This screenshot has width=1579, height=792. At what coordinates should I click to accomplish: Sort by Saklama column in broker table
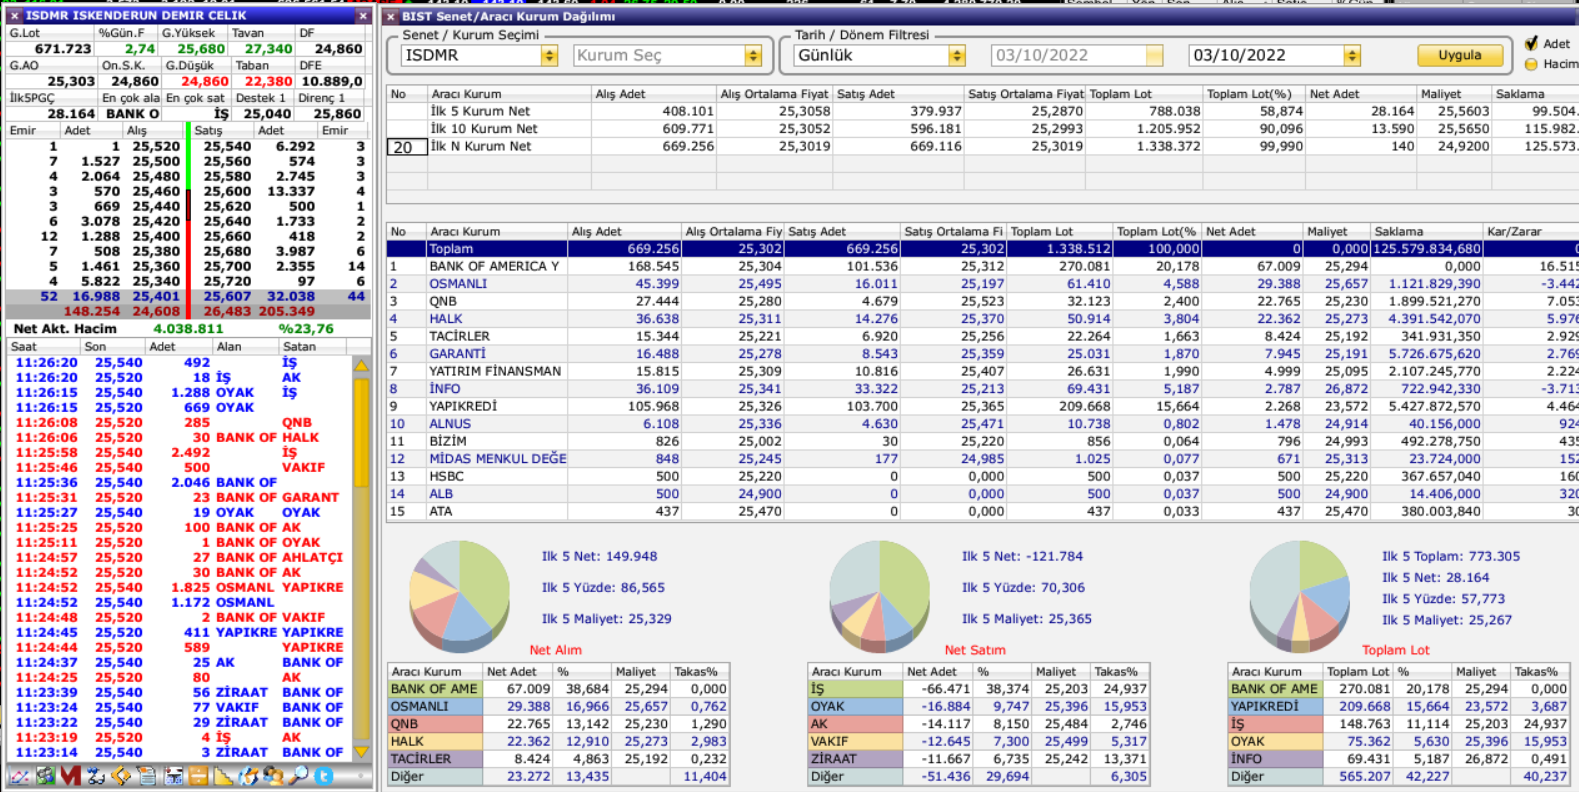click(x=1426, y=231)
